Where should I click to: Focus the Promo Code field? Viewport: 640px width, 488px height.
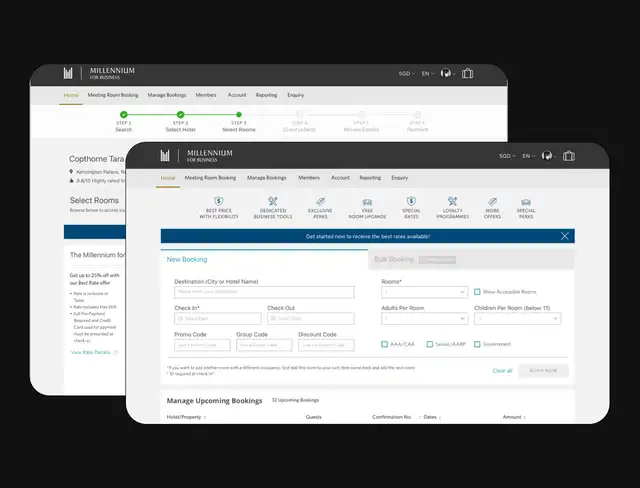[202, 345]
